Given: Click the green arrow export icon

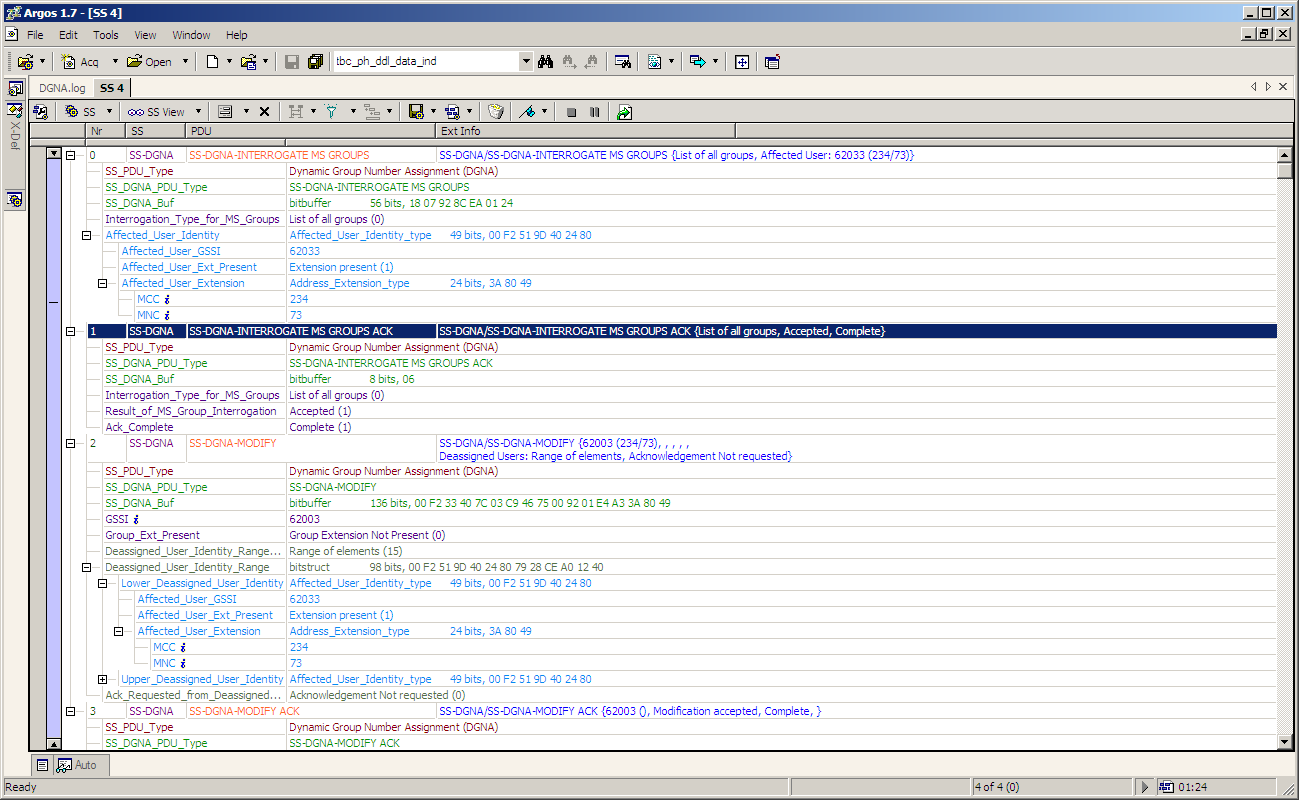Looking at the screenshot, I should click(624, 112).
